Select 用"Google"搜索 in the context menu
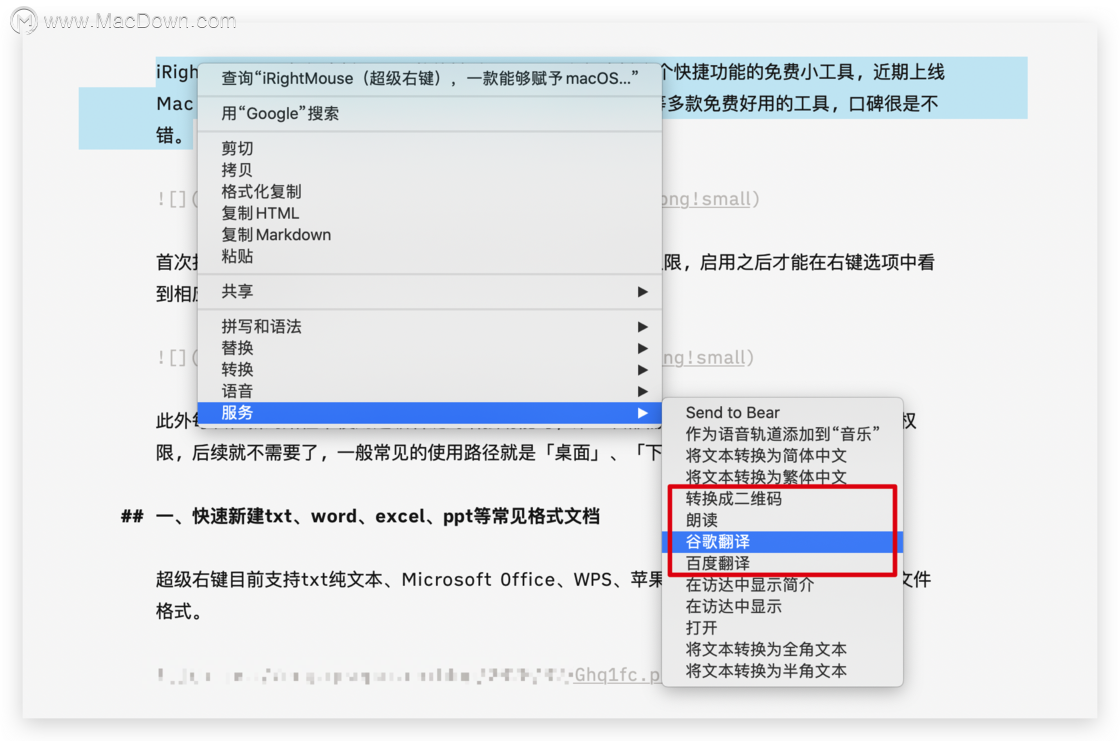 pyautogui.click(x=429, y=114)
